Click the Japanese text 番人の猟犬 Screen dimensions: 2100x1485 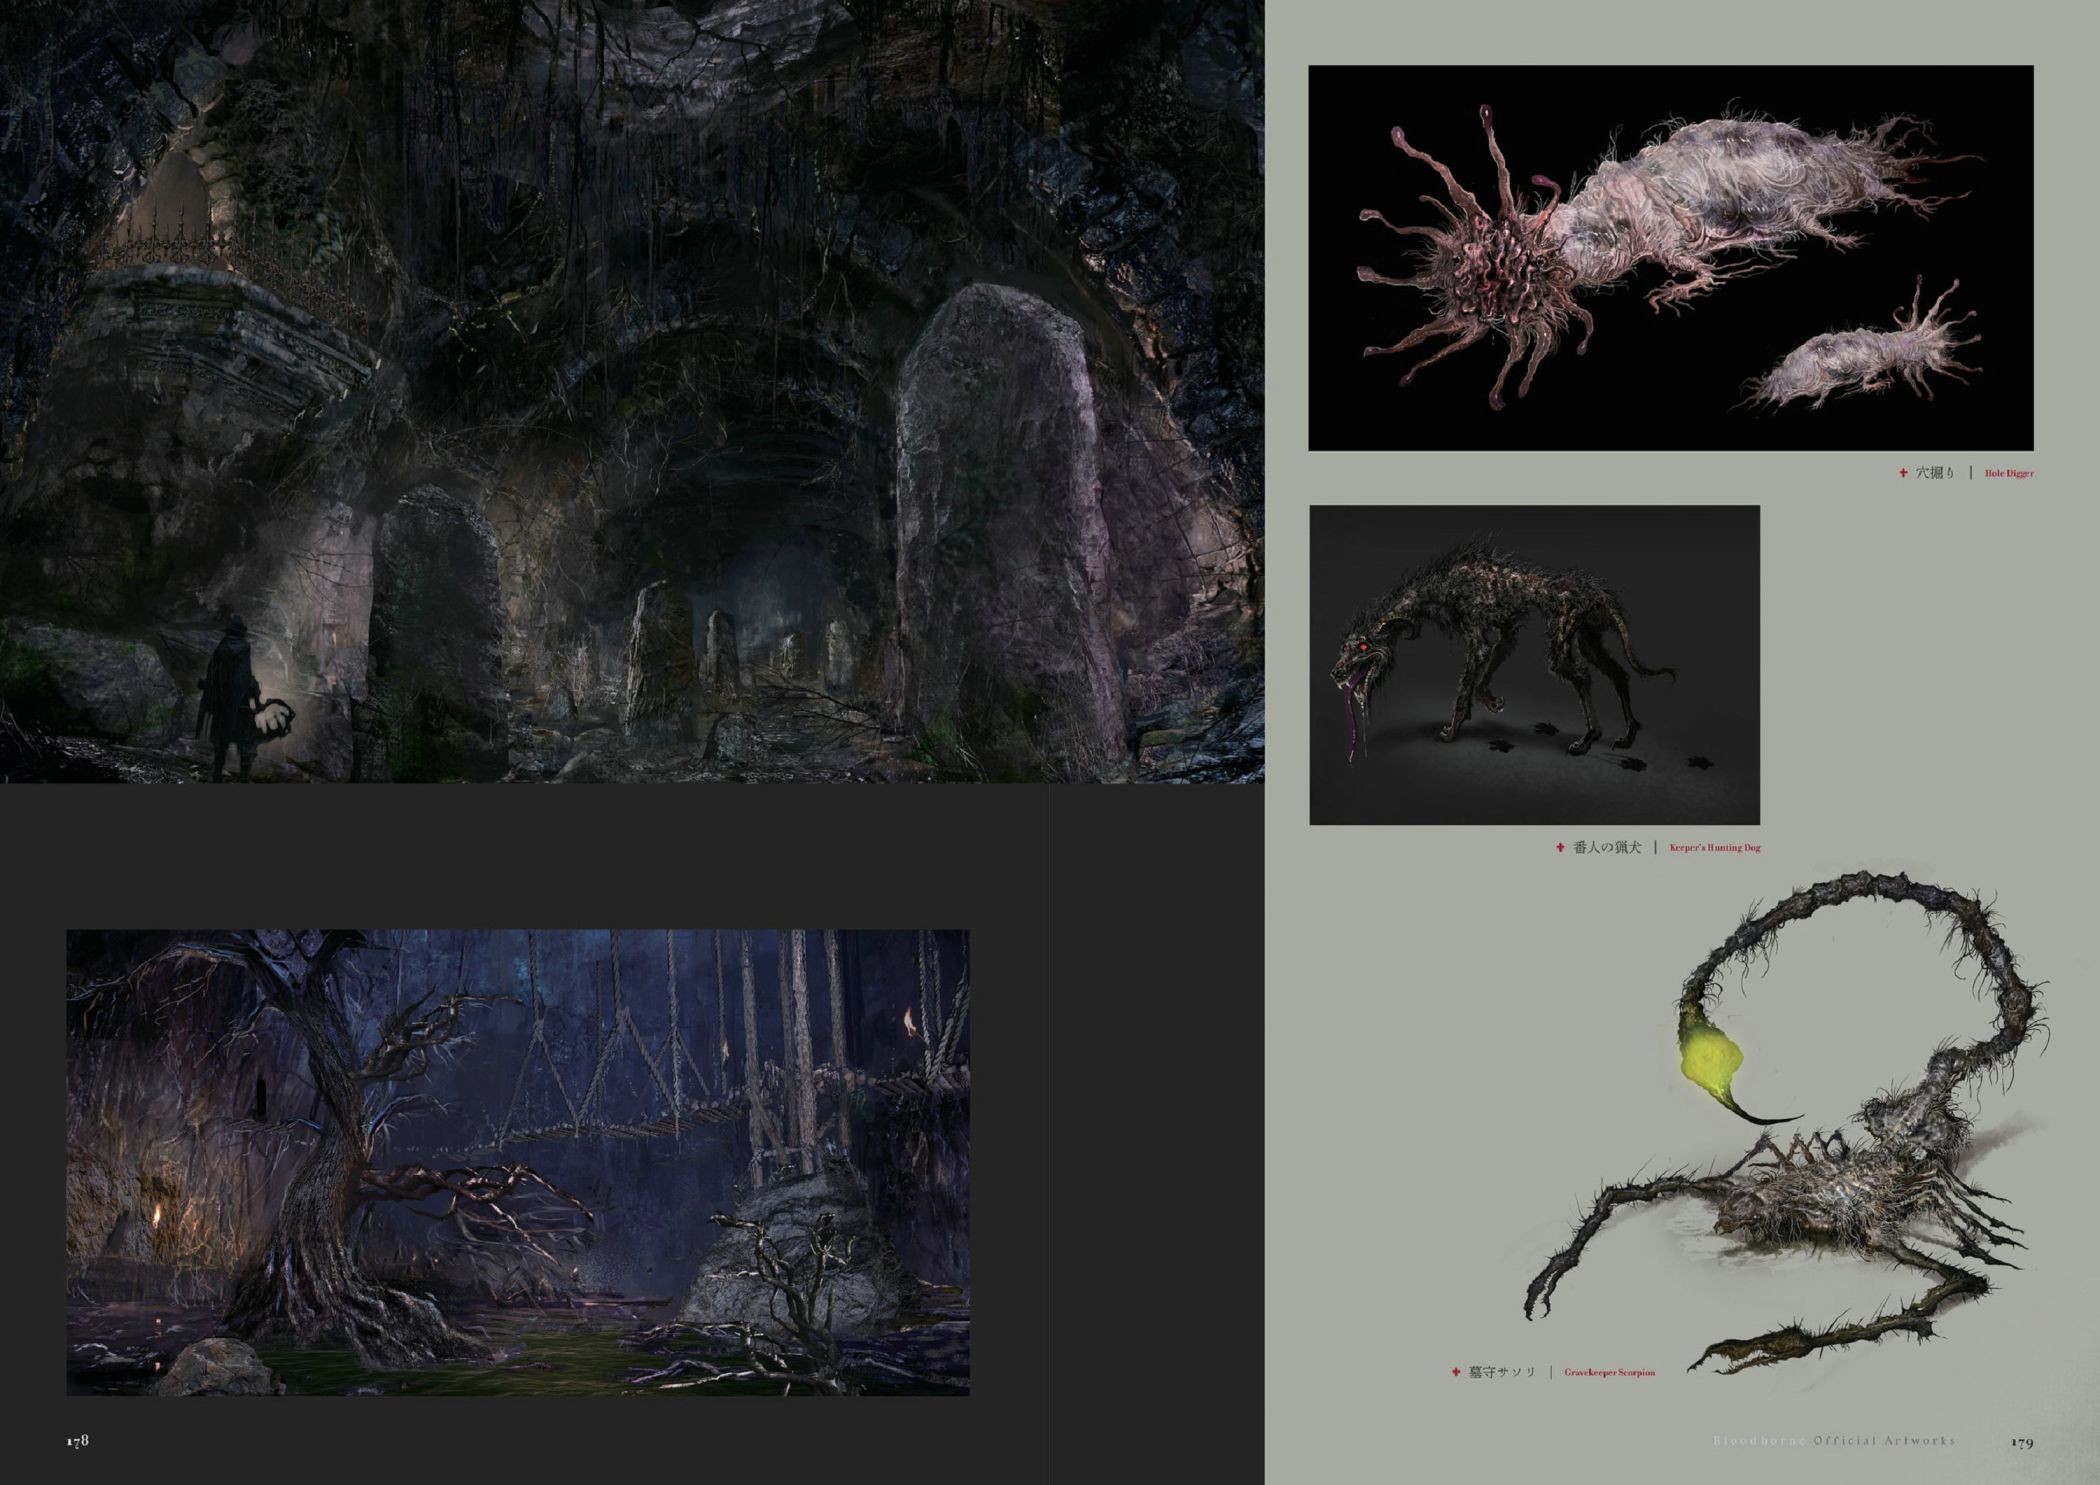[x=1607, y=848]
